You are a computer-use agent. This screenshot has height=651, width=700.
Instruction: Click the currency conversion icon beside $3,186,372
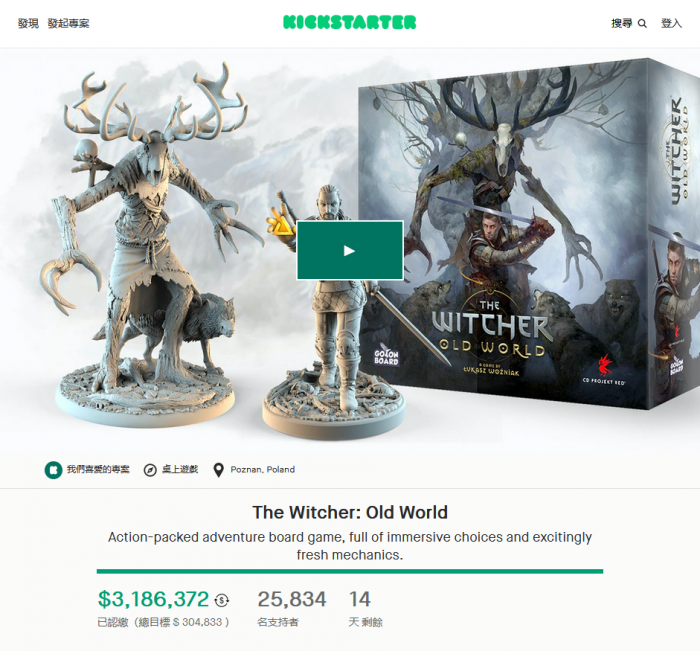221,600
